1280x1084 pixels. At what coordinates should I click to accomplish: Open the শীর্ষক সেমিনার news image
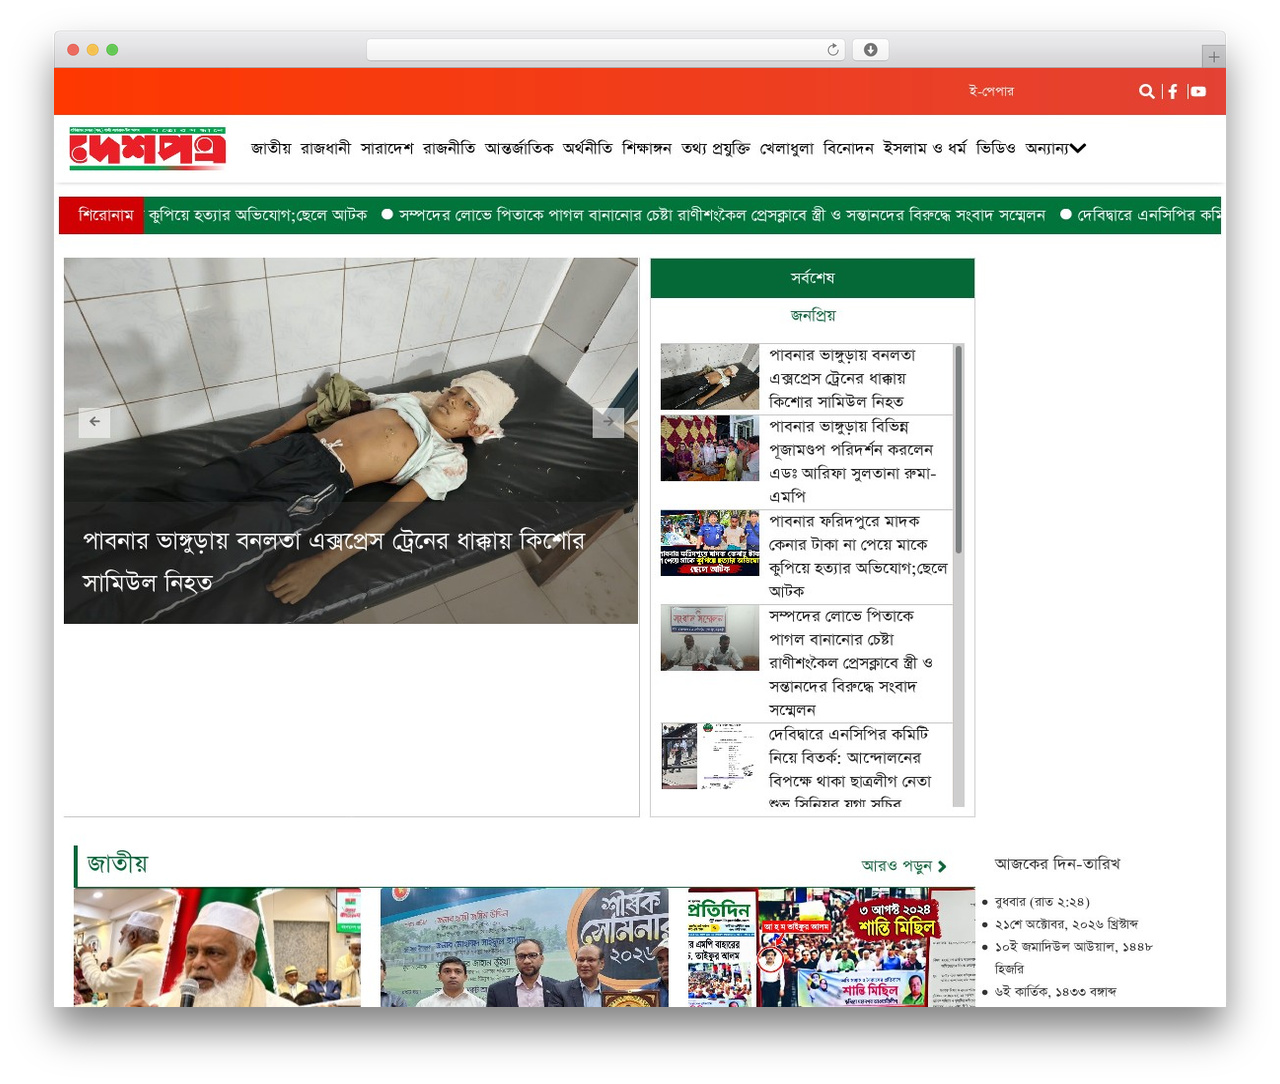coord(524,947)
